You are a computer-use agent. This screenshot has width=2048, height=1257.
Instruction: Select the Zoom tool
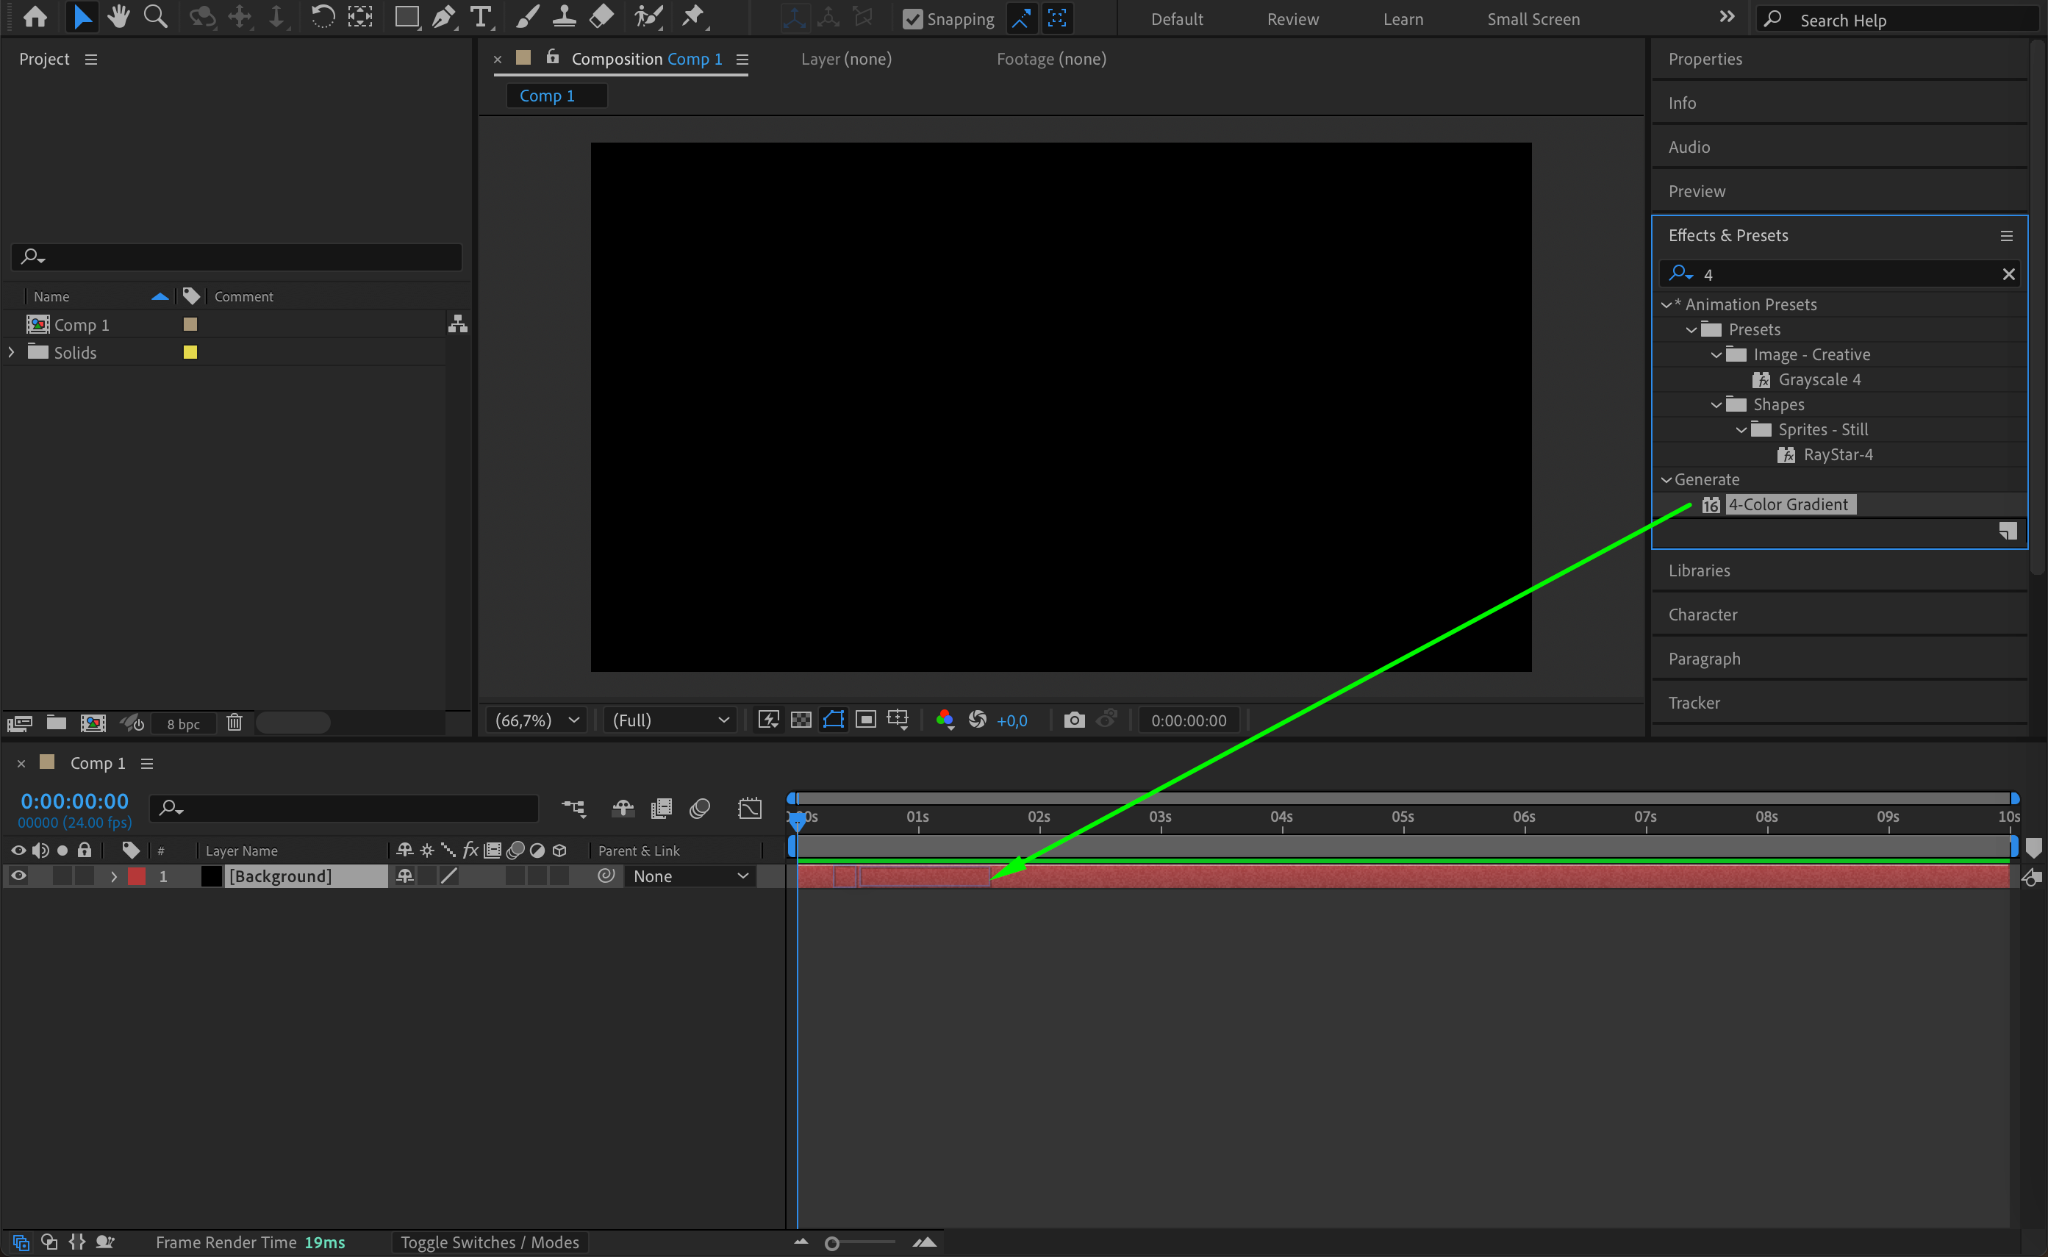[x=155, y=17]
